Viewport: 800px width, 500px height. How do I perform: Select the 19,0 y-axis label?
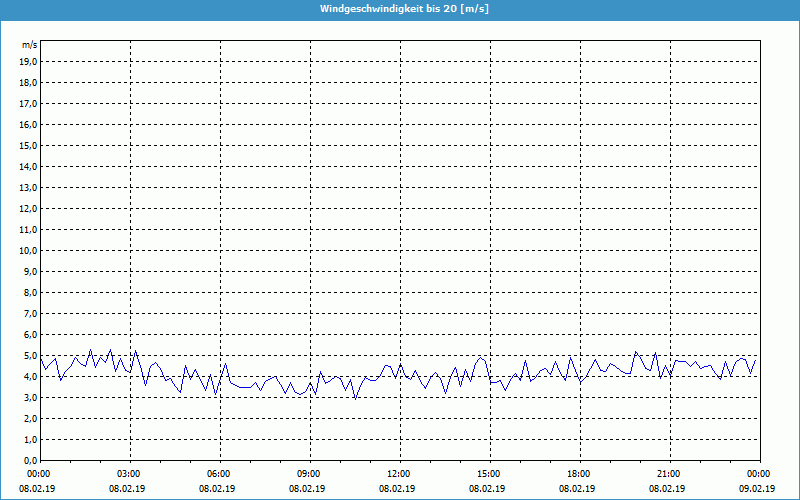pos(29,61)
